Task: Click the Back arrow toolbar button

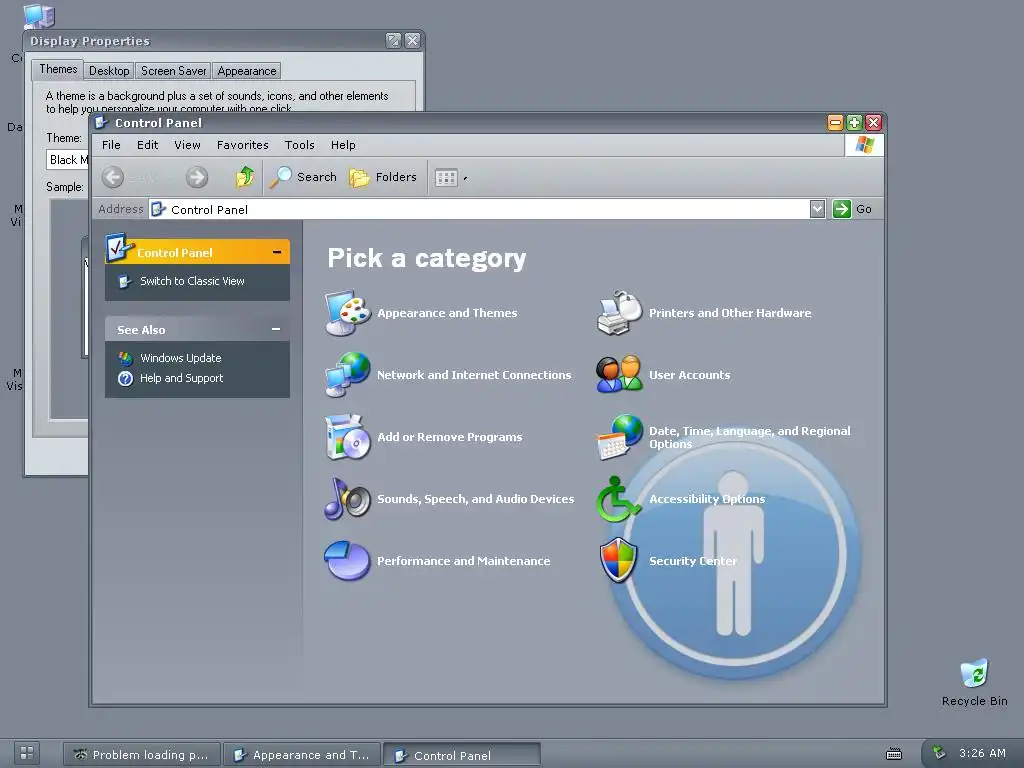Action: 113,177
